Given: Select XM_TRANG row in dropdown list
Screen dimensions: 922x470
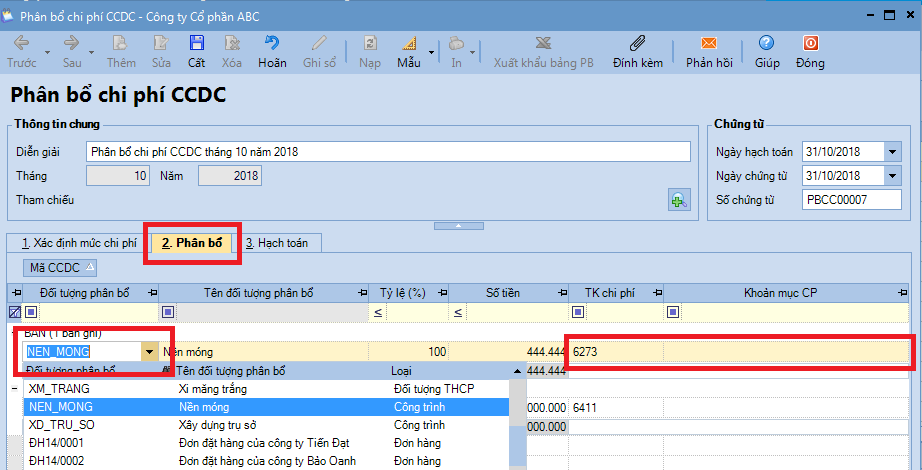Looking at the screenshot, I should point(60,389).
